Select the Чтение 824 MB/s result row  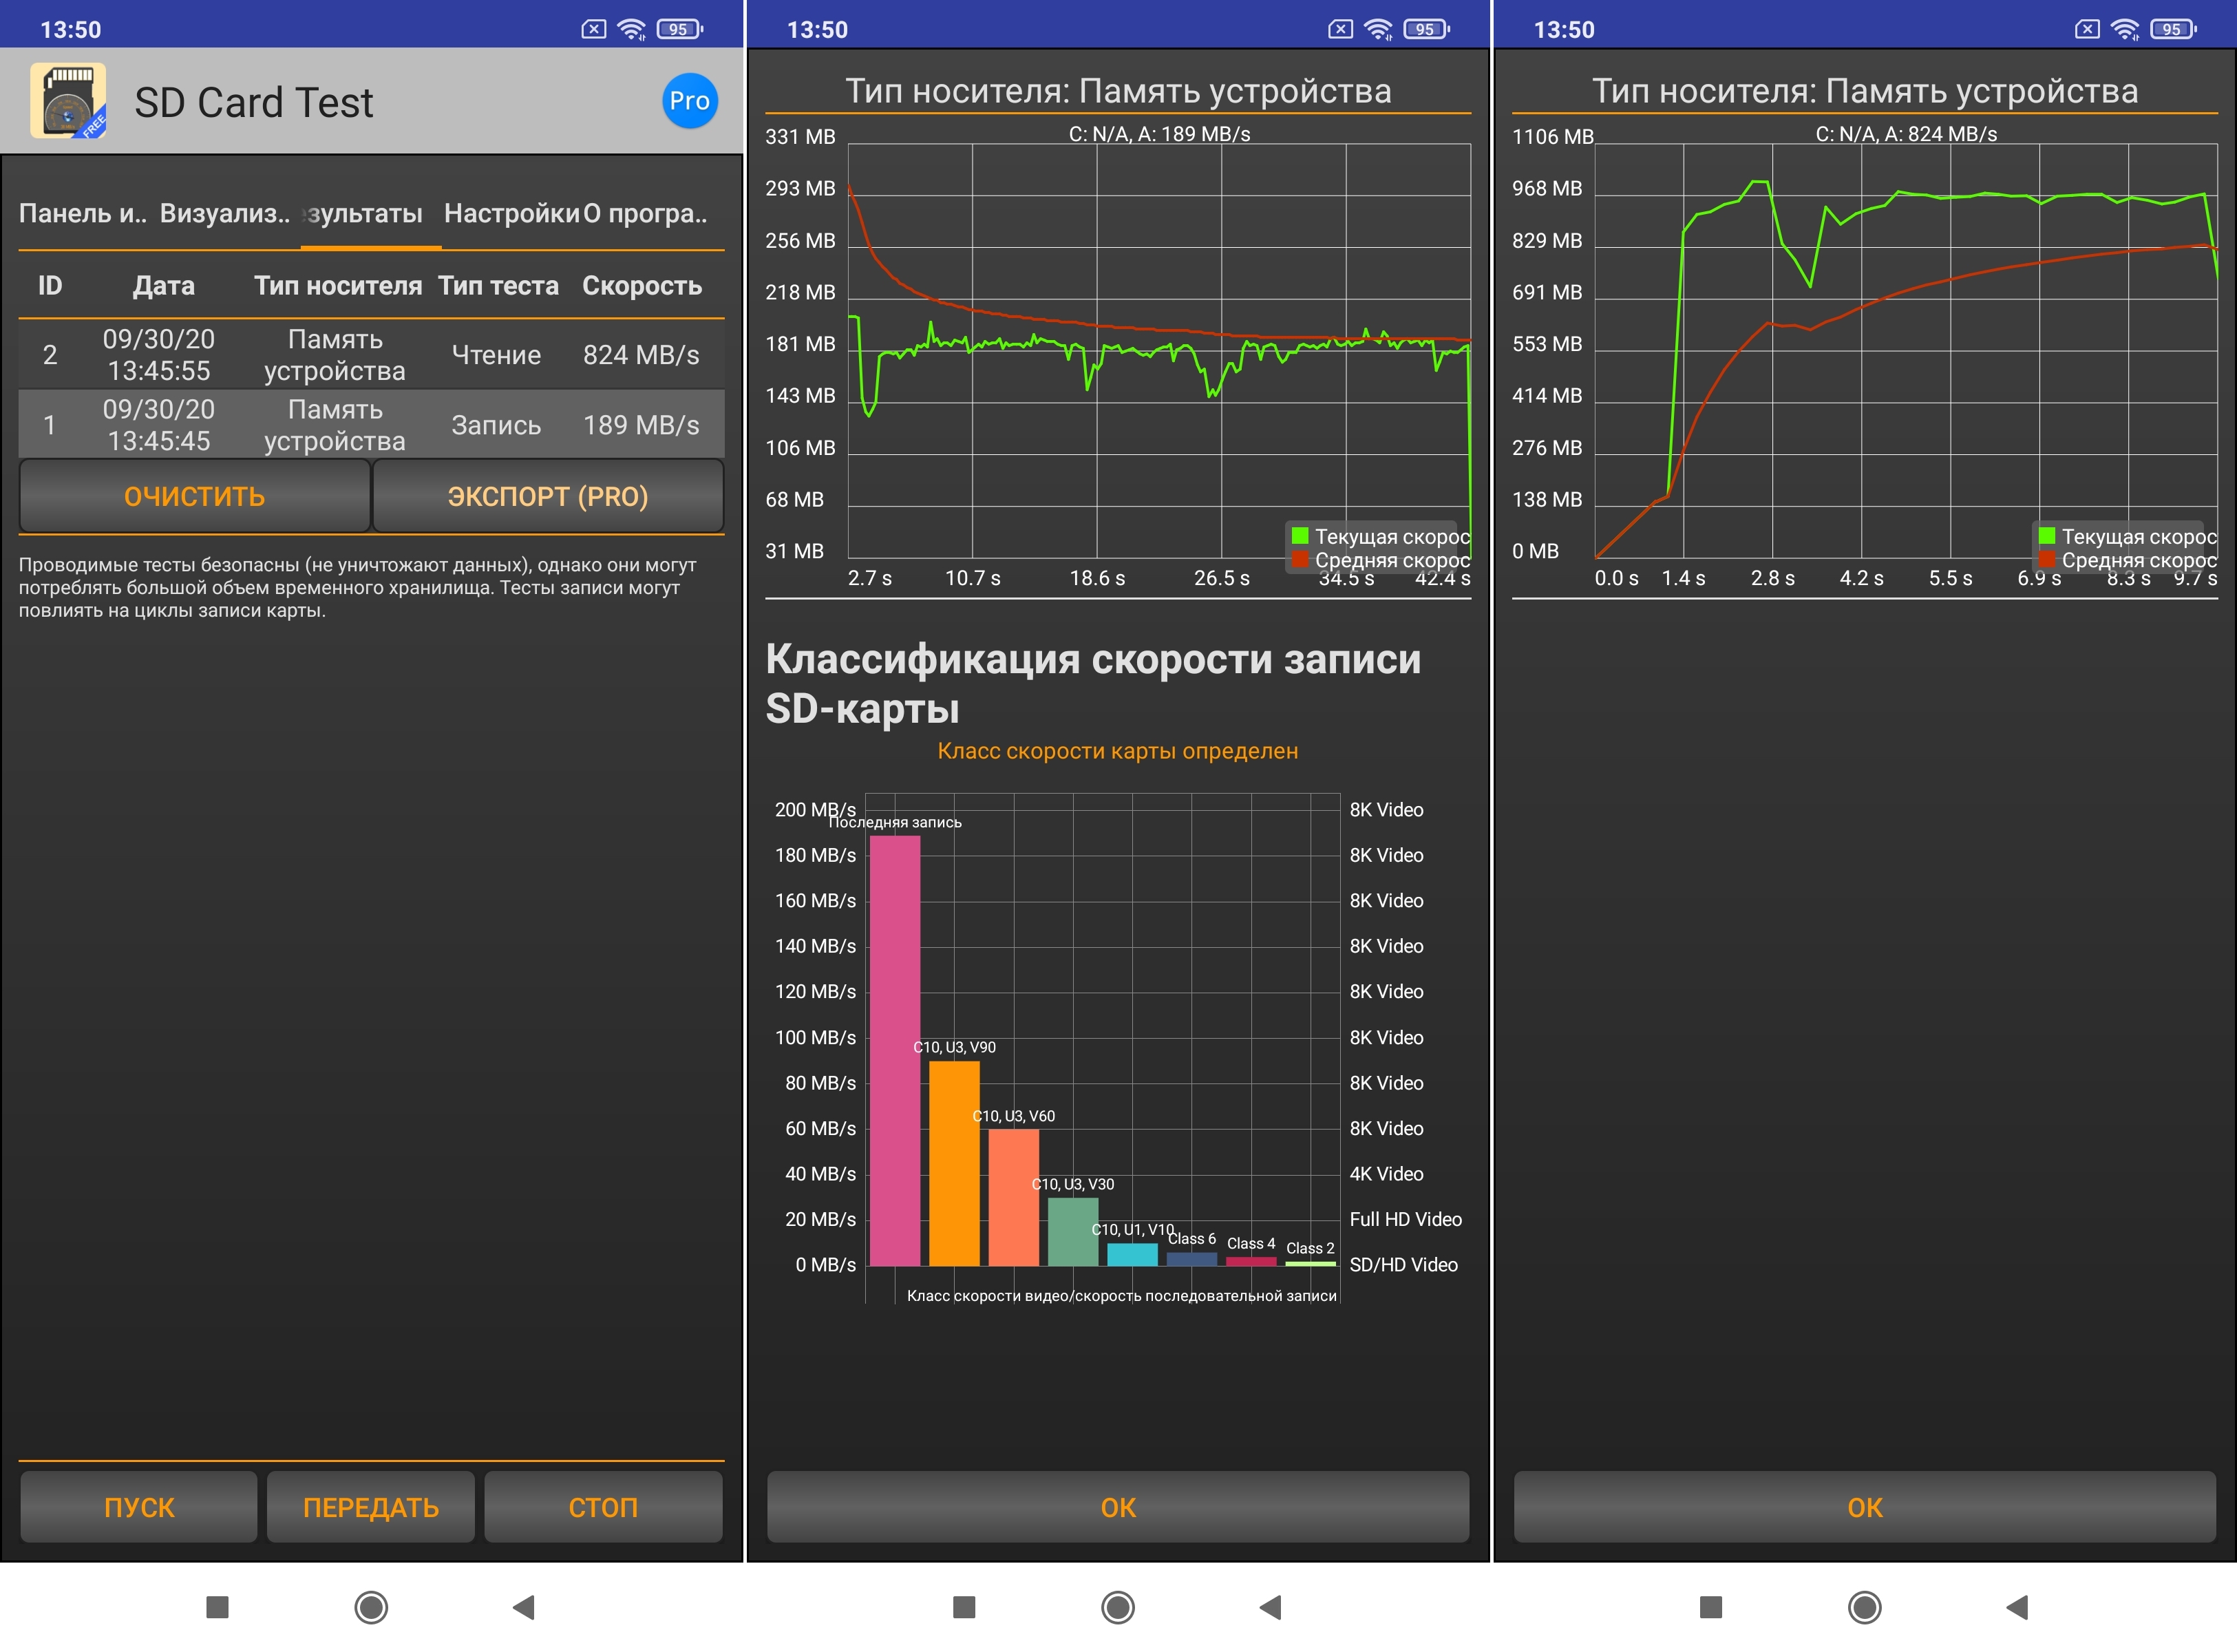371,355
